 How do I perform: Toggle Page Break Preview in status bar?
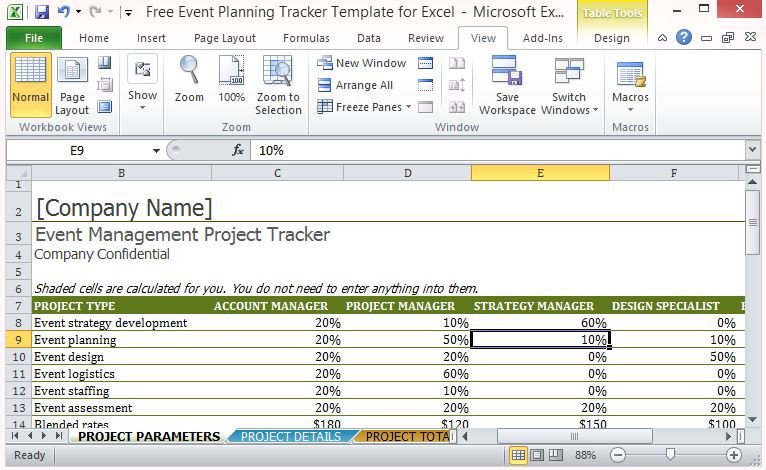click(x=555, y=455)
